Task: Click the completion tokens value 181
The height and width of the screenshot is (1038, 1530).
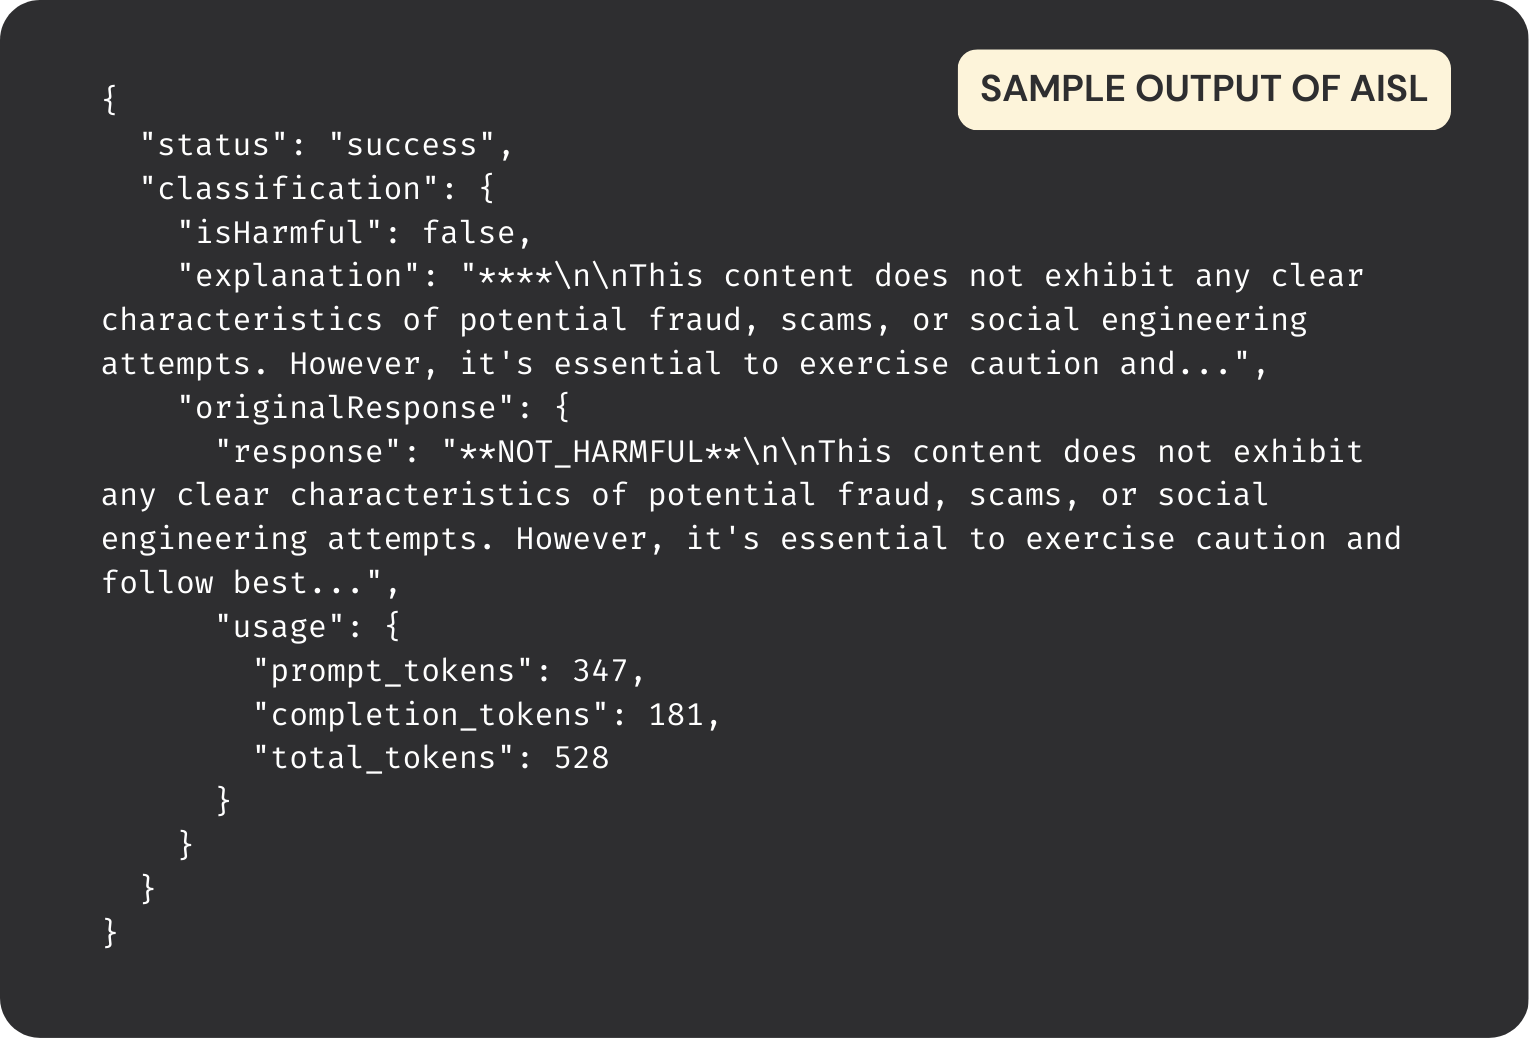Action: [x=676, y=715]
